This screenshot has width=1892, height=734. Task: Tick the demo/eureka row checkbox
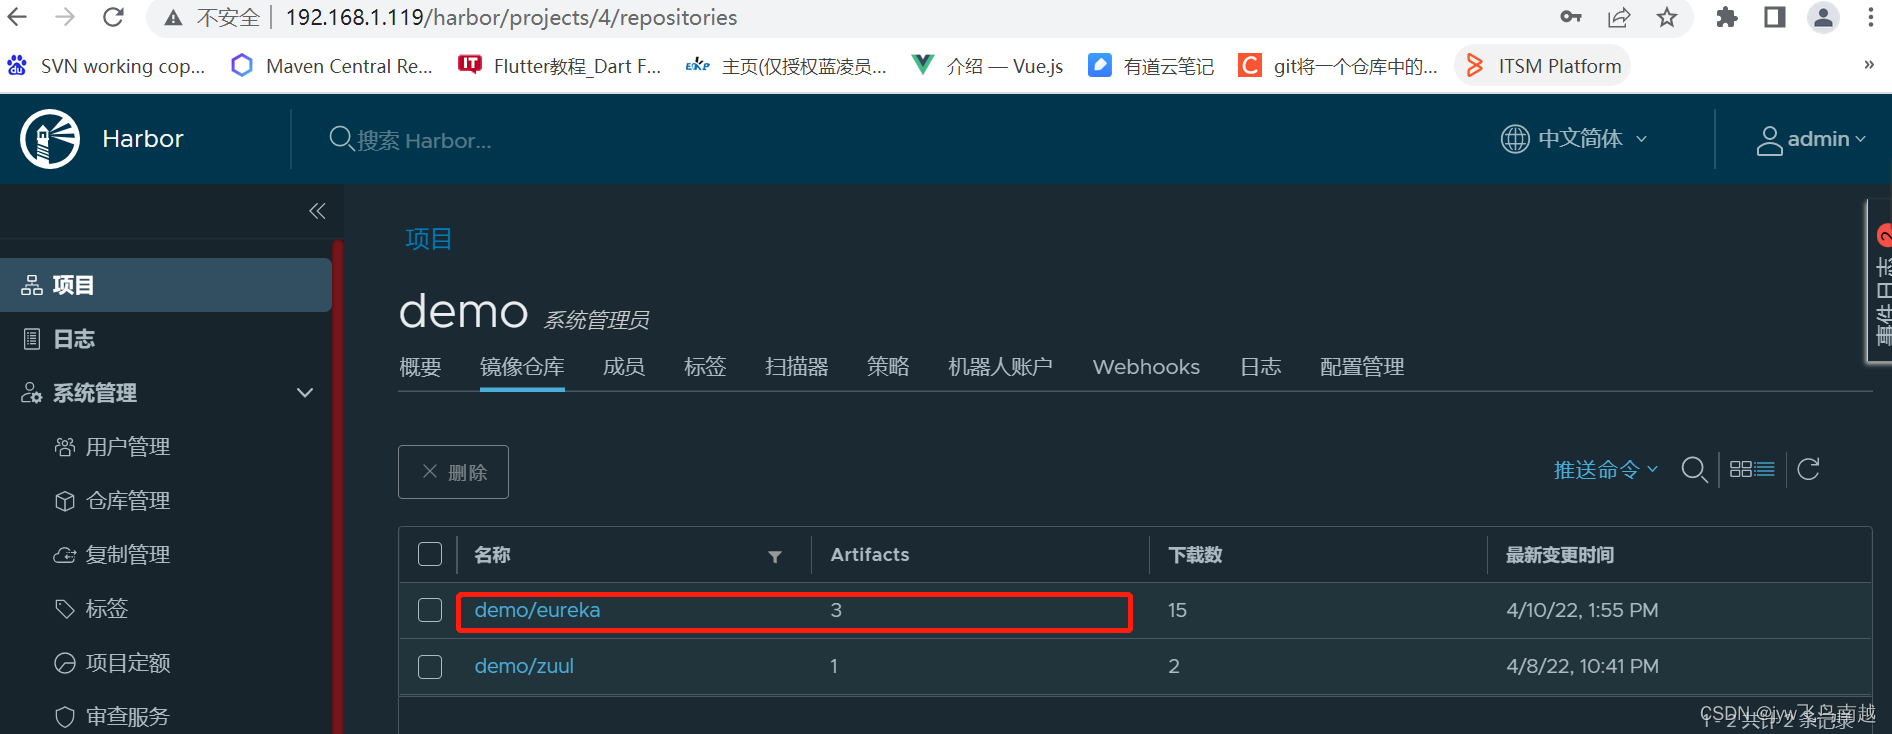coord(430,610)
